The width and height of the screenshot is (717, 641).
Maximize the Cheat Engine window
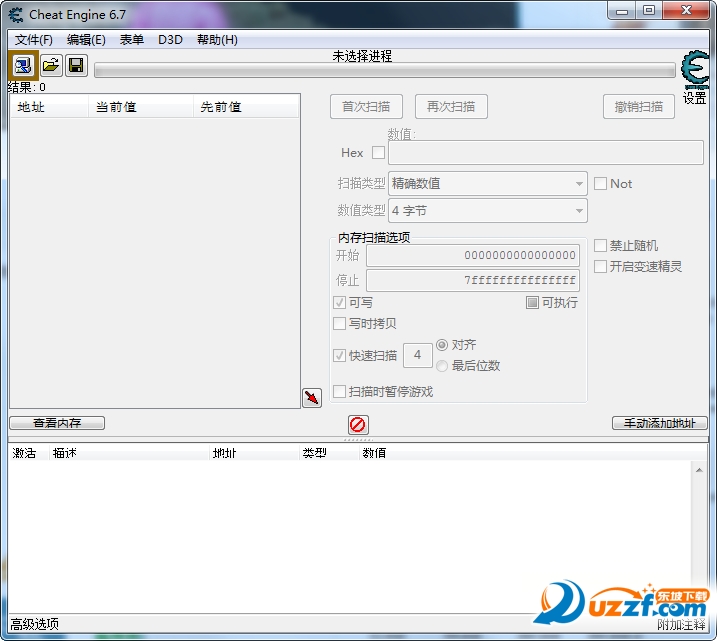[648, 11]
